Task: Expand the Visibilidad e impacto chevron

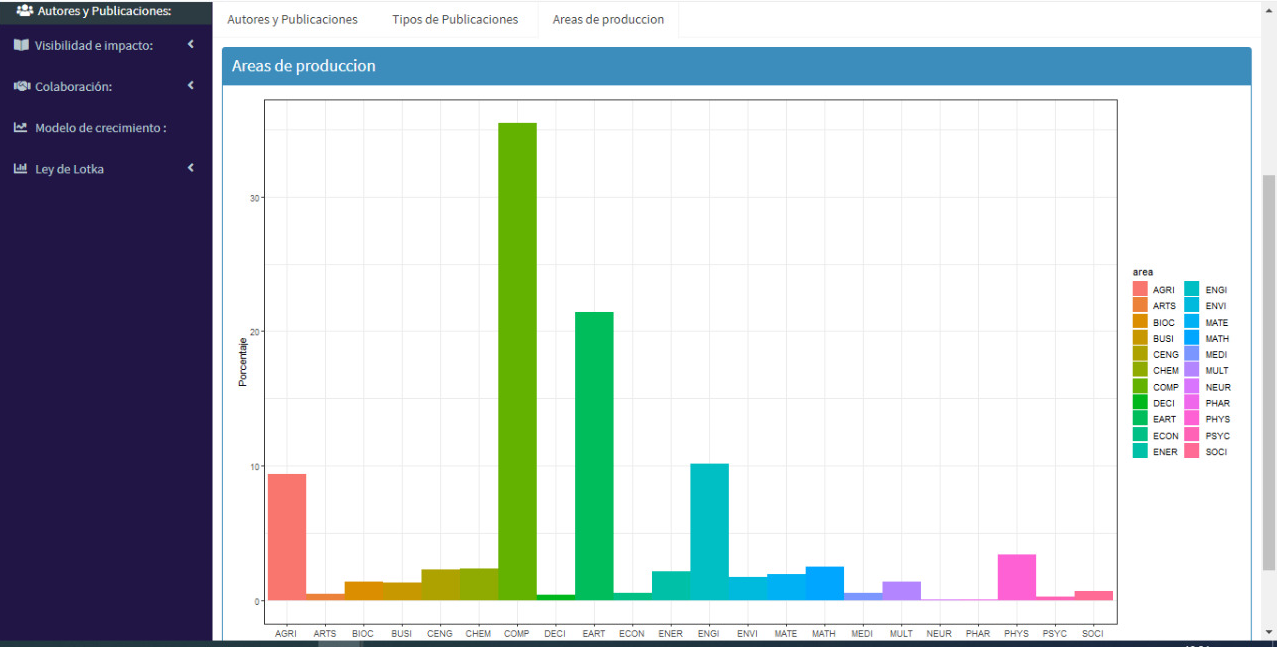Action: tap(190, 44)
